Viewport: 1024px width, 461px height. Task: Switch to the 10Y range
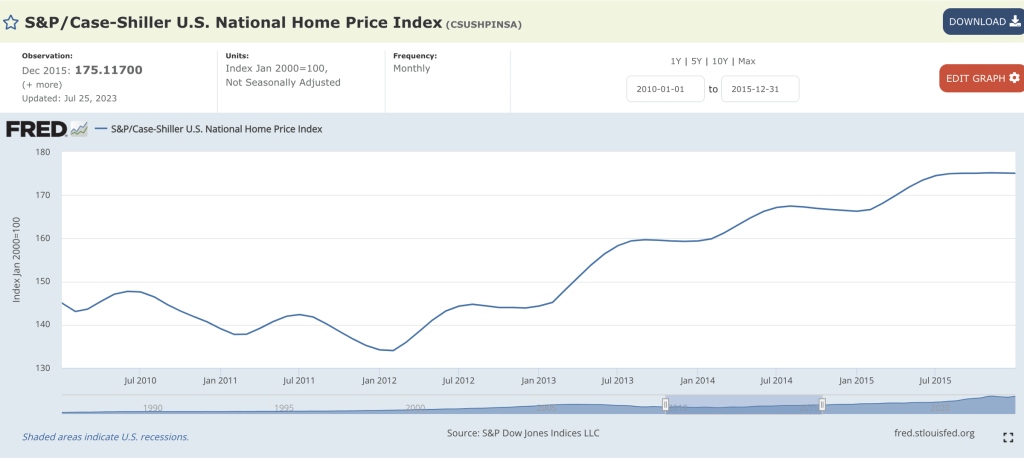pos(722,61)
